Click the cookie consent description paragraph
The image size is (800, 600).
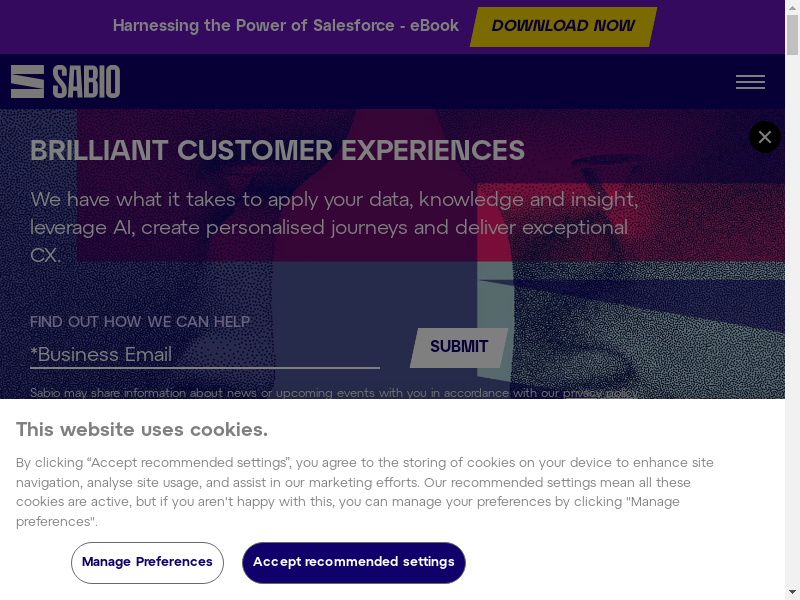point(365,492)
